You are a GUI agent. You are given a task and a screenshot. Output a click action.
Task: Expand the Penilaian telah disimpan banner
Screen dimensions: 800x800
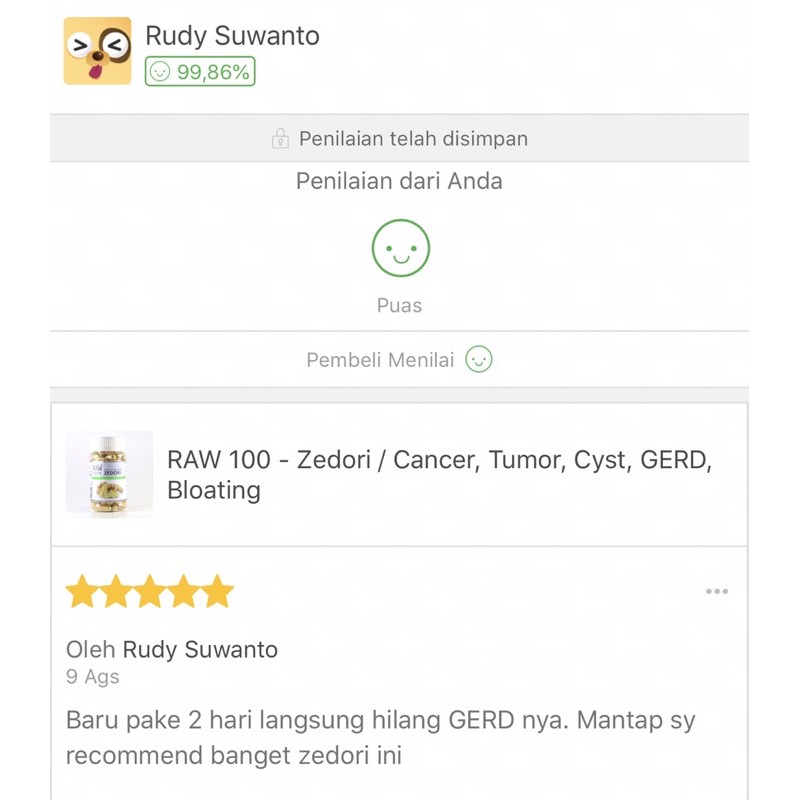coord(400,139)
